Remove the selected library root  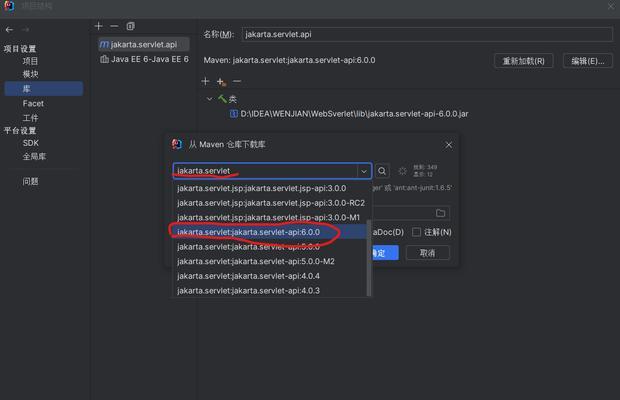point(237,81)
